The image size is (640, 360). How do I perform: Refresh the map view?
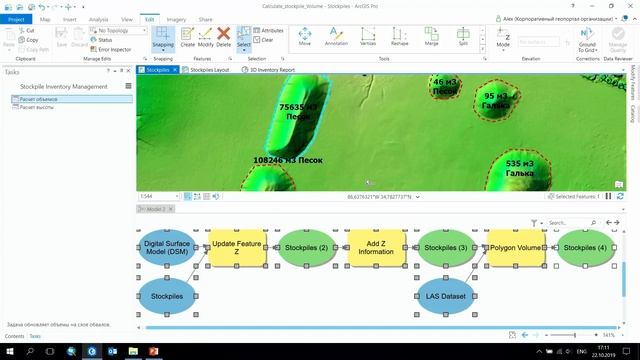(620, 196)
